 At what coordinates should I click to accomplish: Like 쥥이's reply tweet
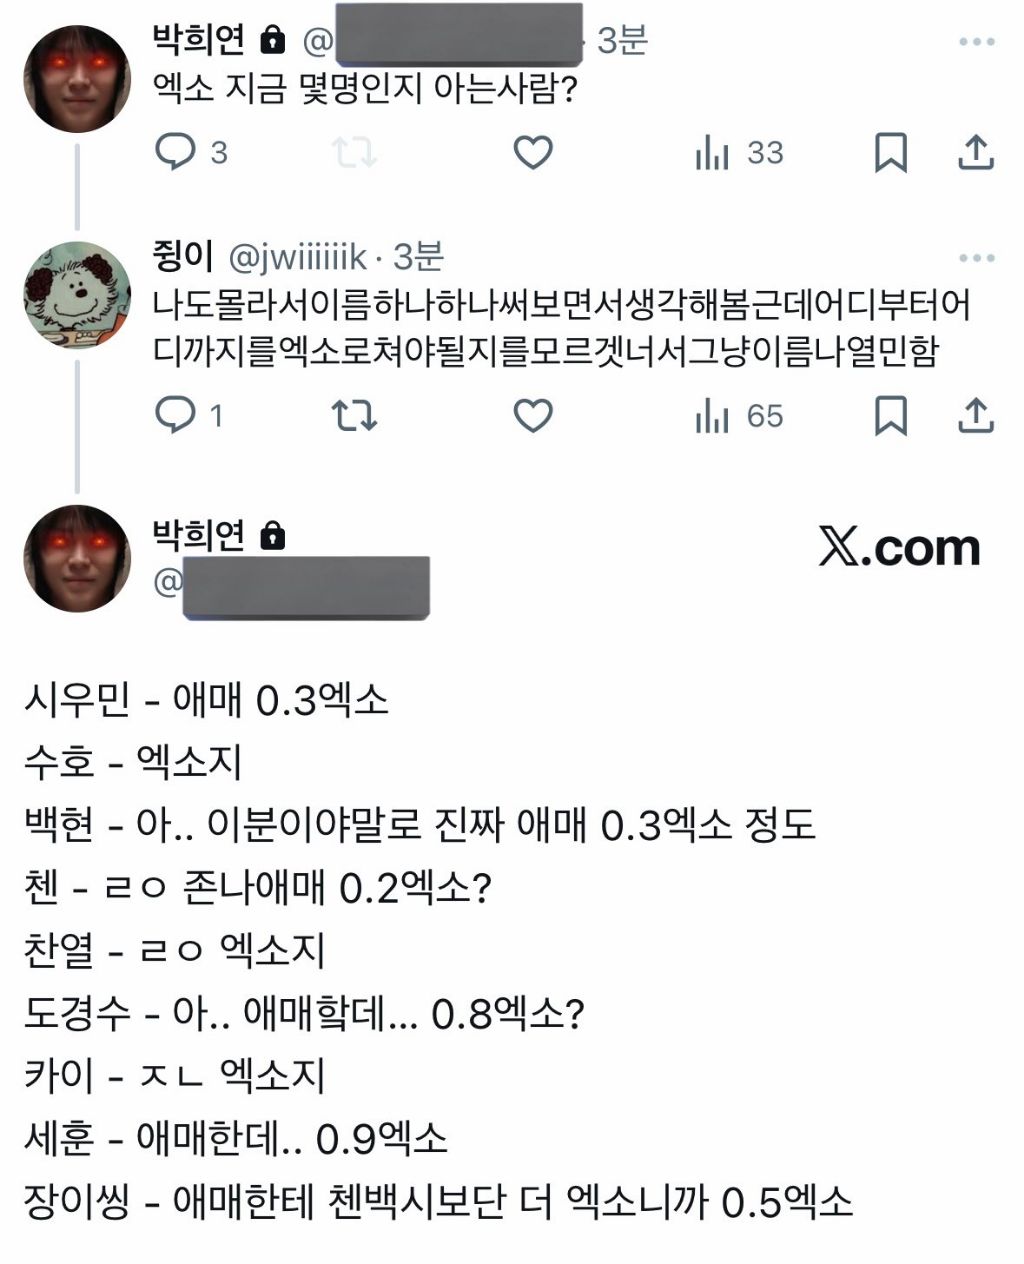point(532,415)
